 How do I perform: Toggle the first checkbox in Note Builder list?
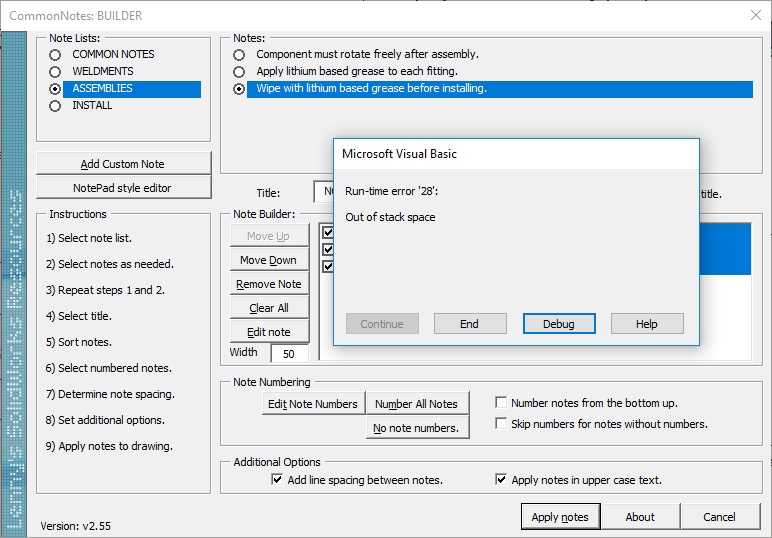pos(328,232)
